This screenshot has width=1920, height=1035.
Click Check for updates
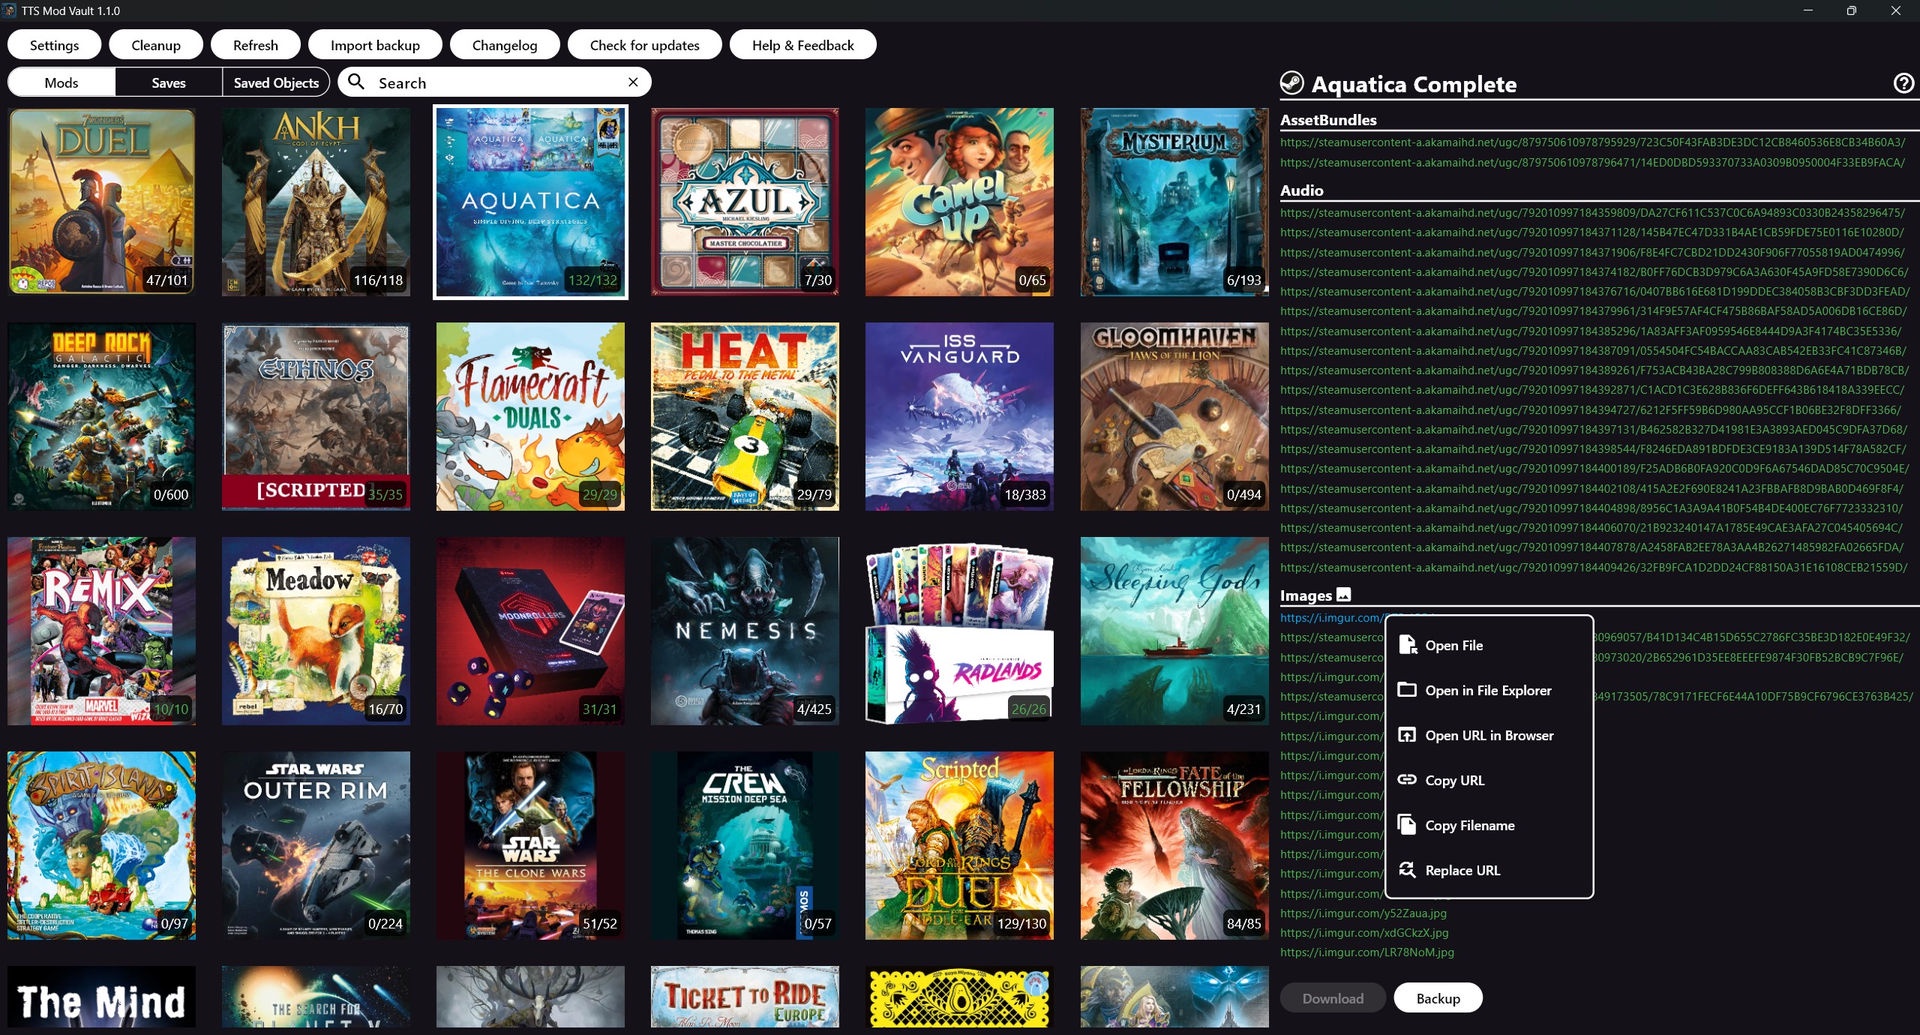[644, 45]
